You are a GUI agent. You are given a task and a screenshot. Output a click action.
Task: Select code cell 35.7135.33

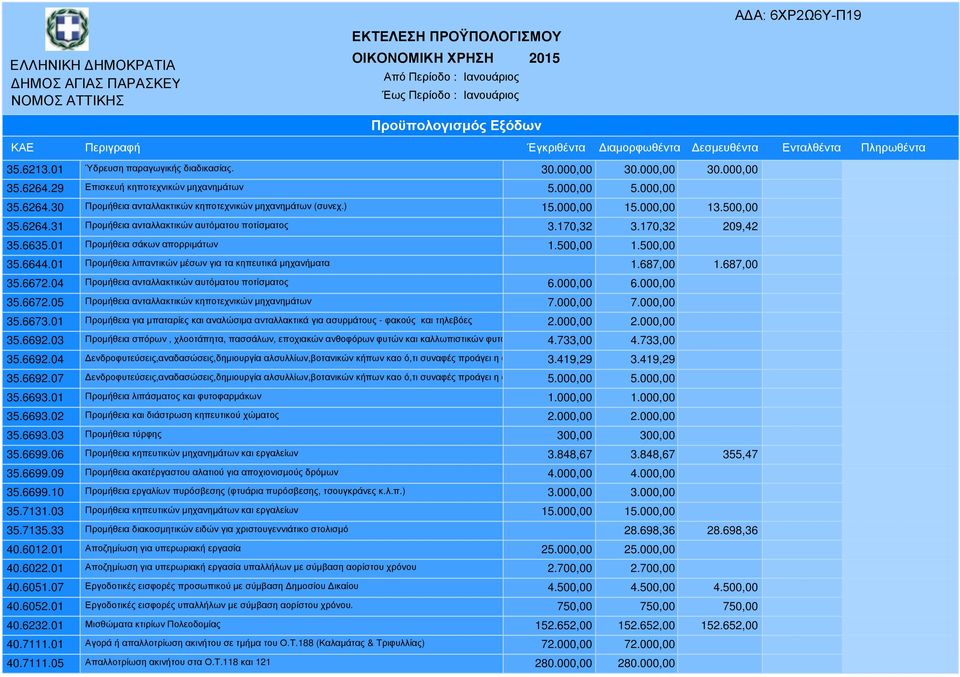pyautogui.click(x=41, y=530)
